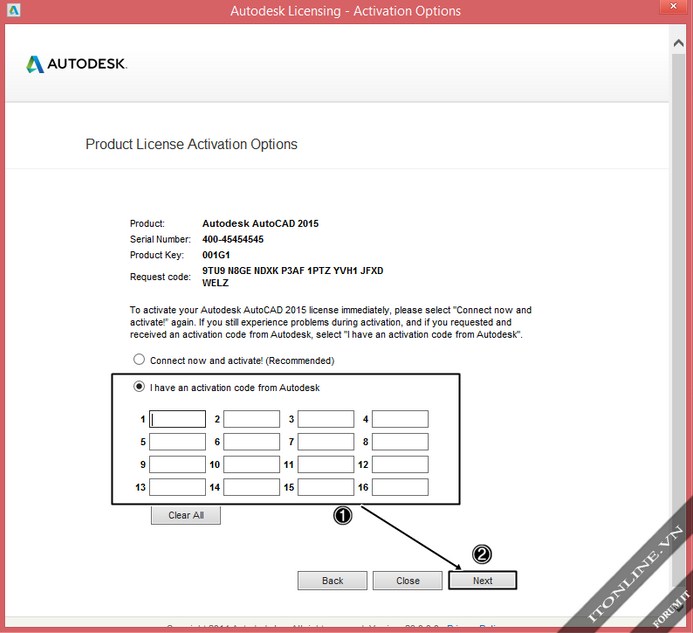The width and height of the screenshot is (693, 633).
Task: Close the Activation Options window
Action: 674,6
